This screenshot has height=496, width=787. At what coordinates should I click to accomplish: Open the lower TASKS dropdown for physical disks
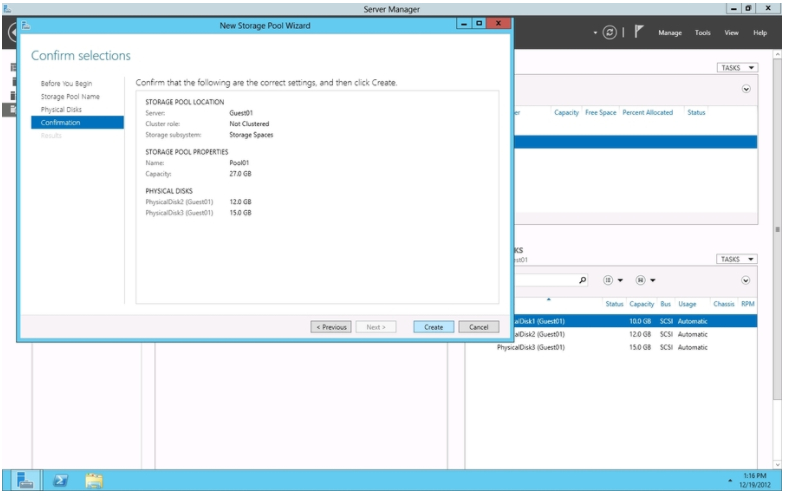736,259
